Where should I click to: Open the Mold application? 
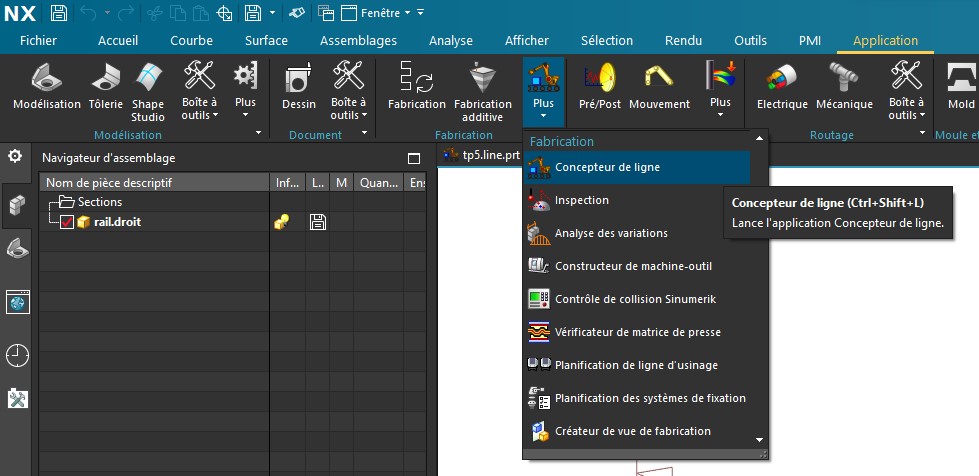click(962, 87)
